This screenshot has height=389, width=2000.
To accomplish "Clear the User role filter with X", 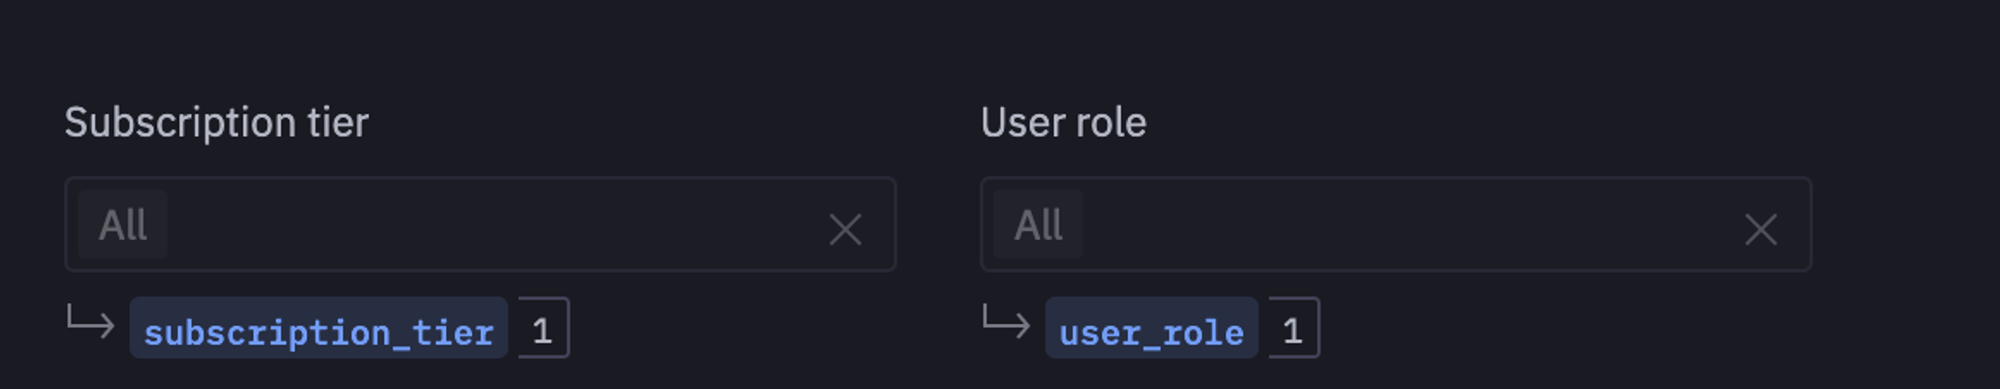I will pyautogui.click(x=1760, y=230).
